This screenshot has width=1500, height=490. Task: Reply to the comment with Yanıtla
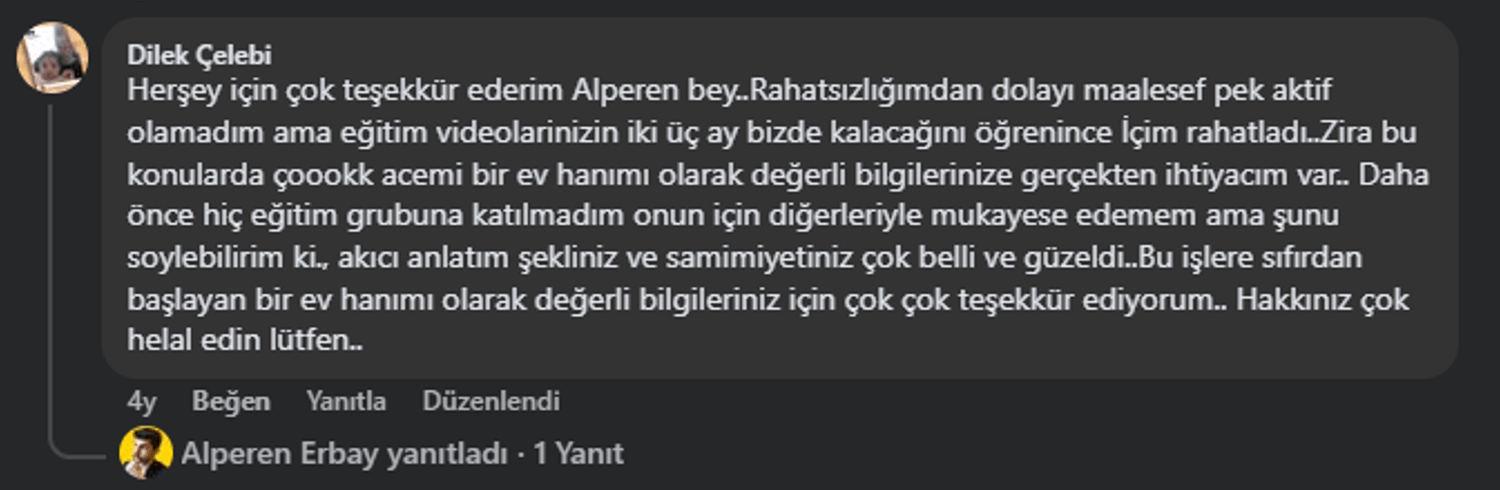[x=346, y=402]
